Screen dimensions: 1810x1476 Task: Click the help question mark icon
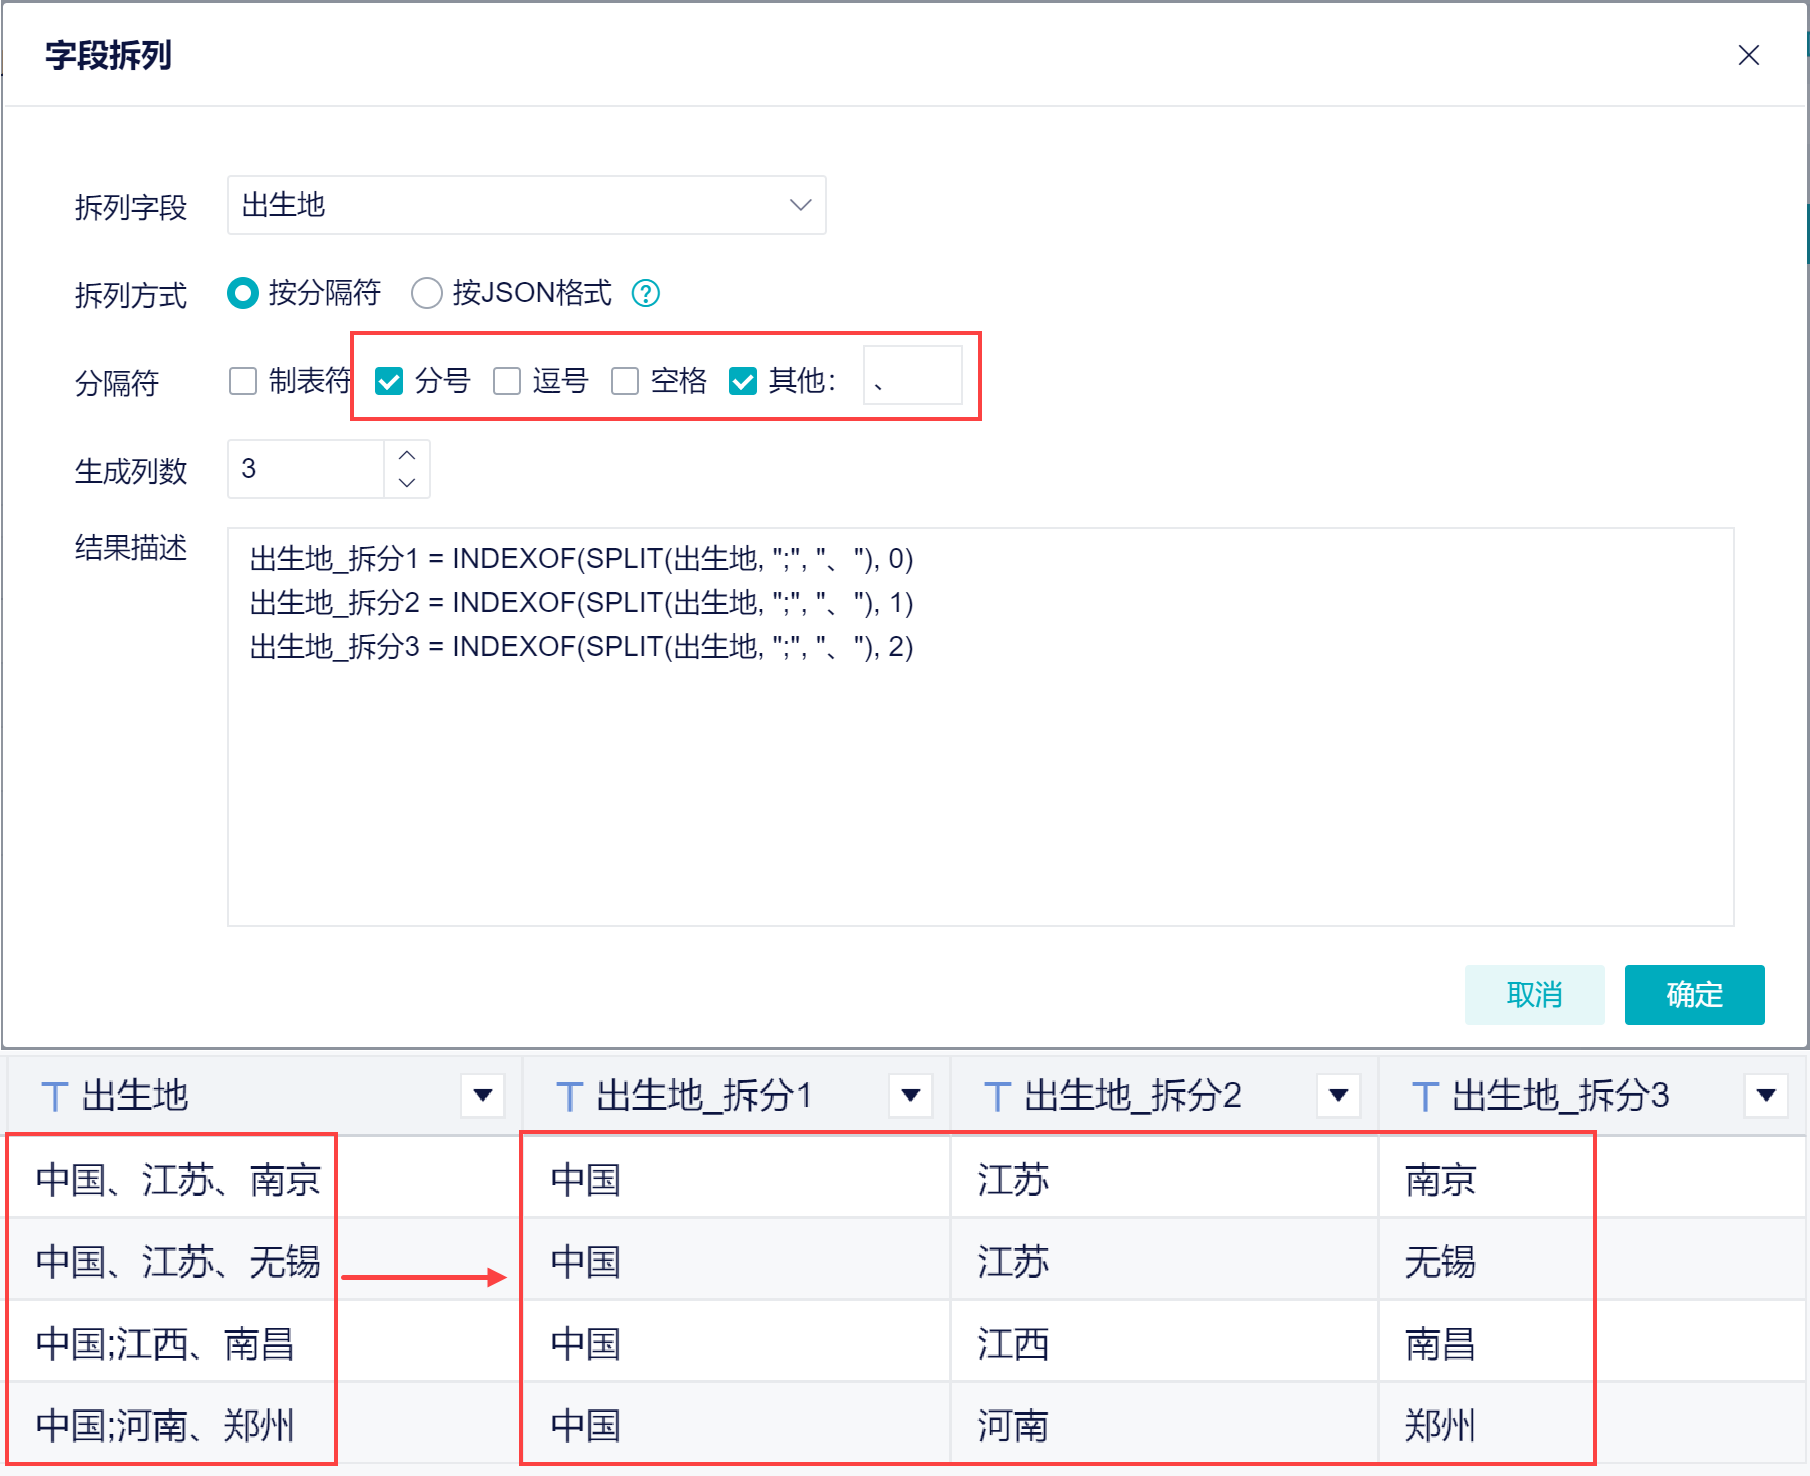(646, 293)
